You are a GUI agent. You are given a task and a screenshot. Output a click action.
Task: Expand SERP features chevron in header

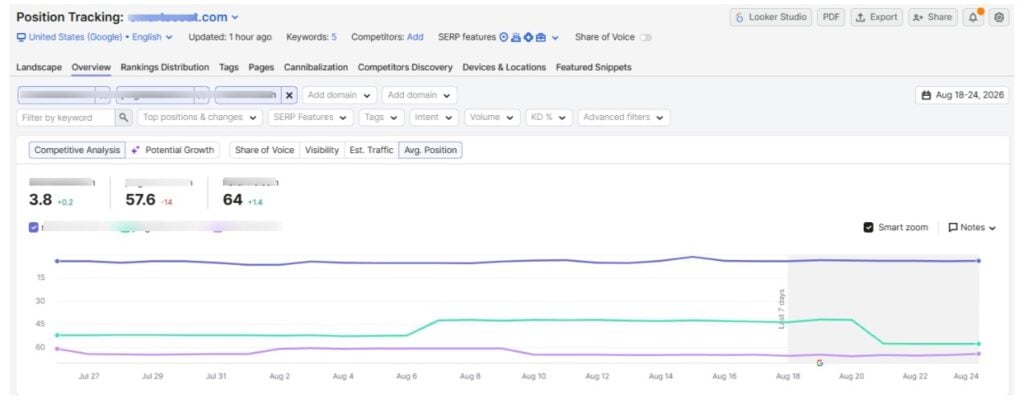(555, 38)
